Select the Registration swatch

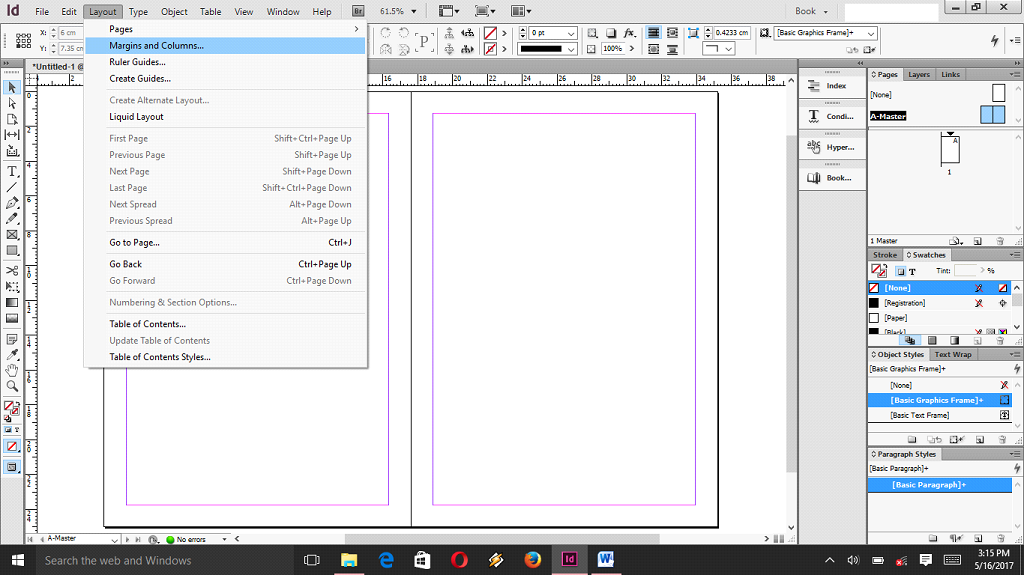pos(904,303)
